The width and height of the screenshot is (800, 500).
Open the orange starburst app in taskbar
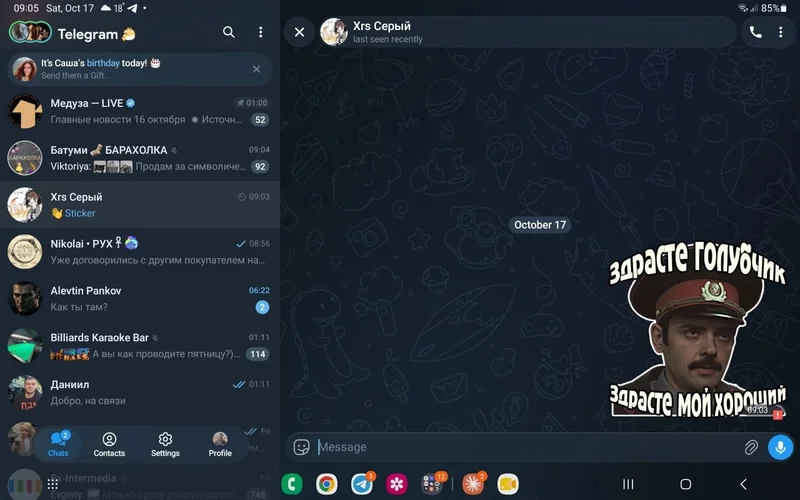[x=473, y=484]
